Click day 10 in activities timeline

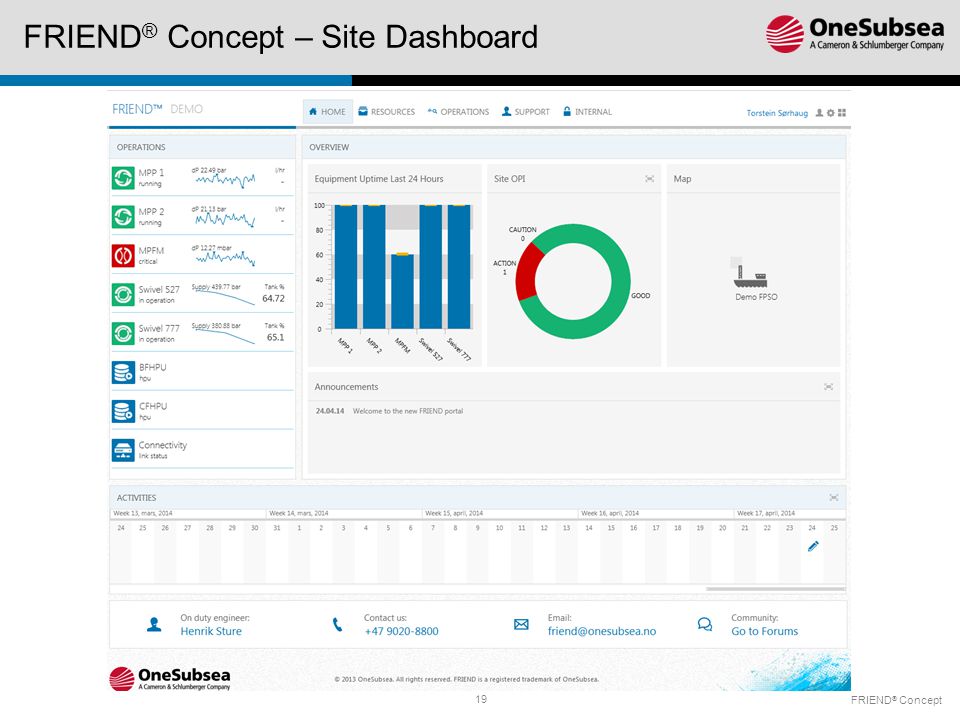click(500, 528)
